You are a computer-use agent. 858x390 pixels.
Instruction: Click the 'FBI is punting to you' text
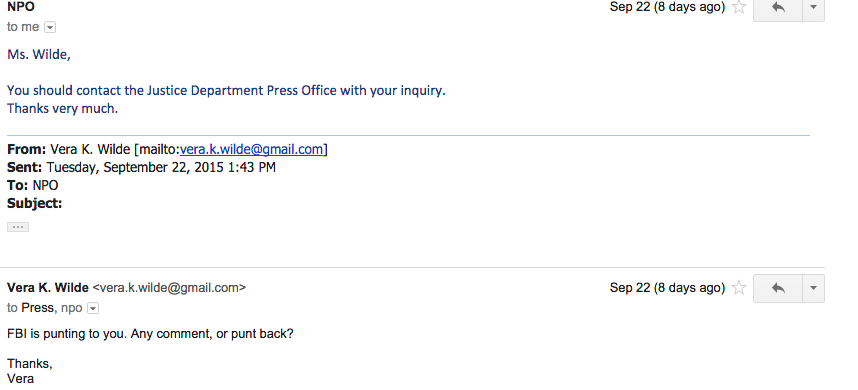point(150,334)
